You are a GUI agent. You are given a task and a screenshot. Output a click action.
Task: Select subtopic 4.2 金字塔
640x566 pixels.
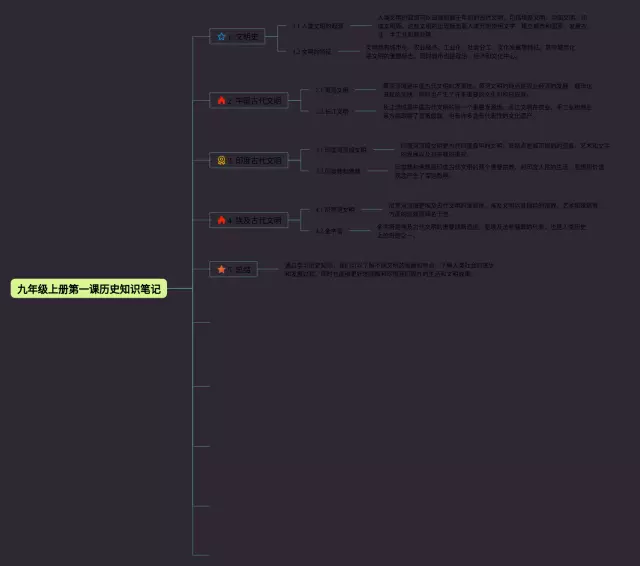tap(329, 231)
